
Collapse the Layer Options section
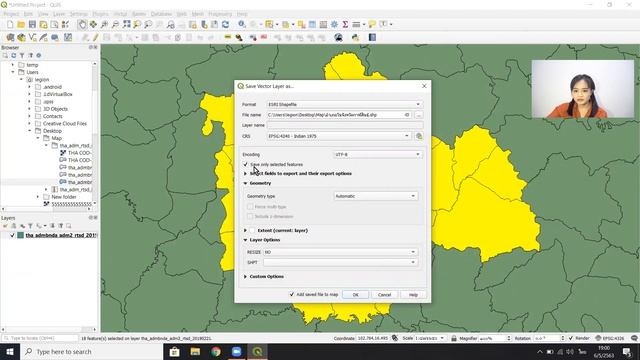tap(245, 240)
